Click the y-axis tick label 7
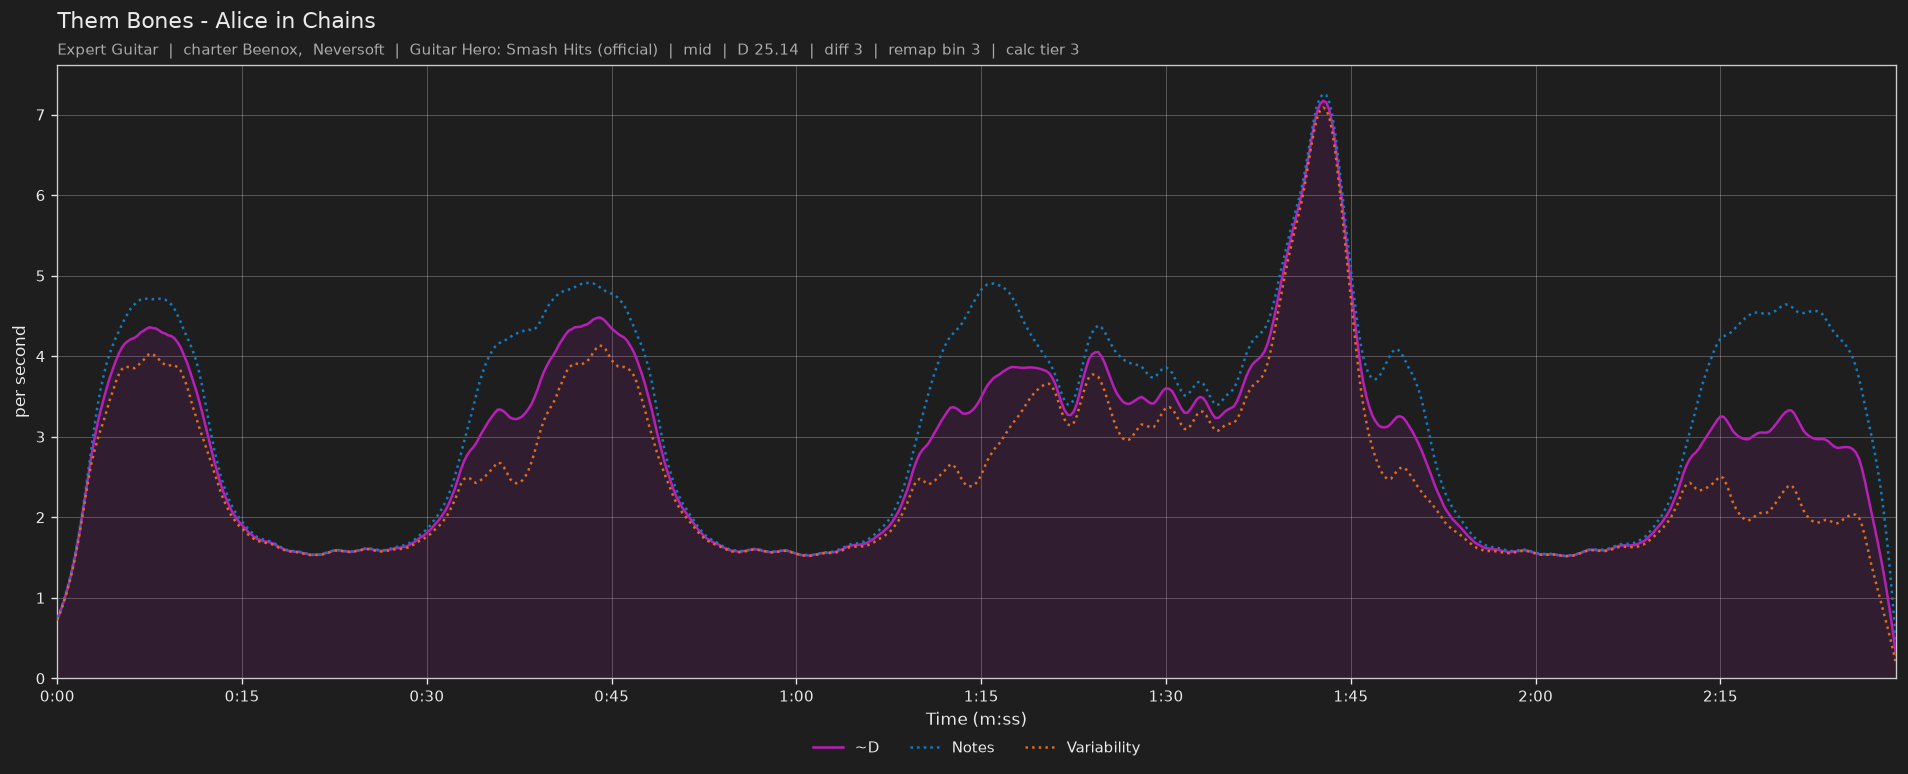 point(42,116)
